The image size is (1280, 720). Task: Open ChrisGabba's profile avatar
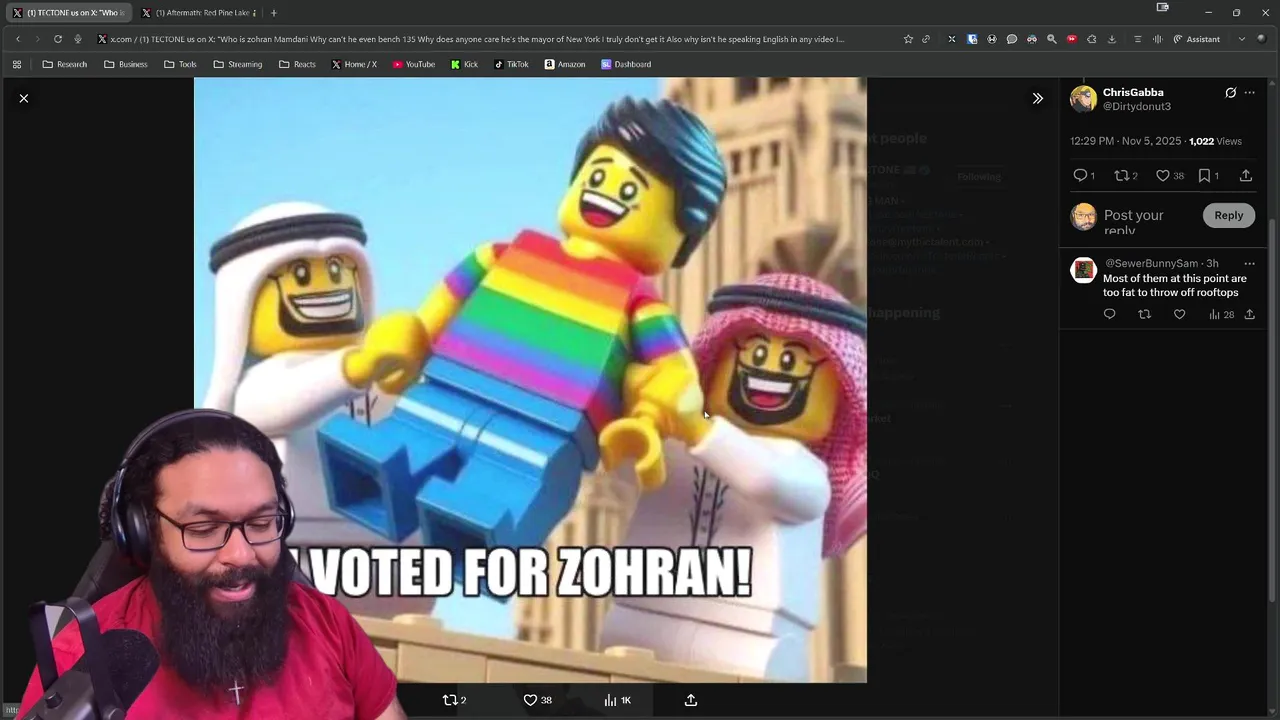tap(1083, 99)
